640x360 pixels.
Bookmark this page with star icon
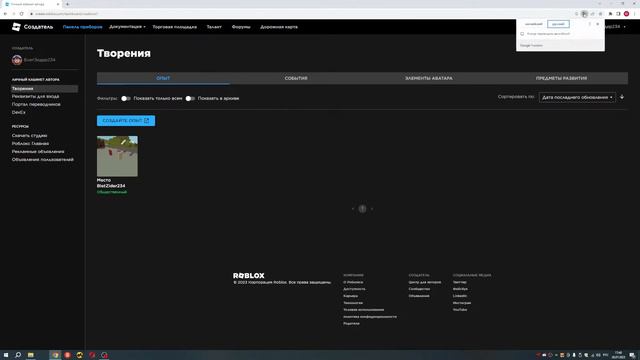[x=600, y=14]
